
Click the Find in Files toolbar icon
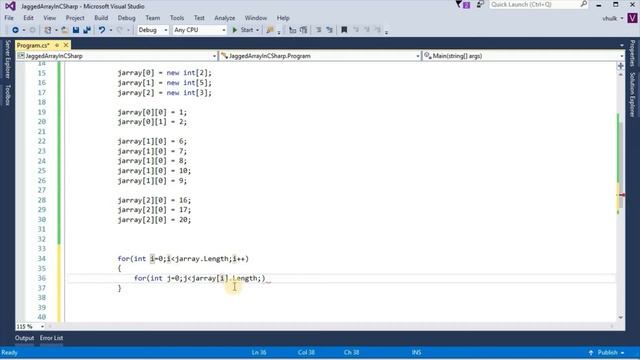(270, 30)
